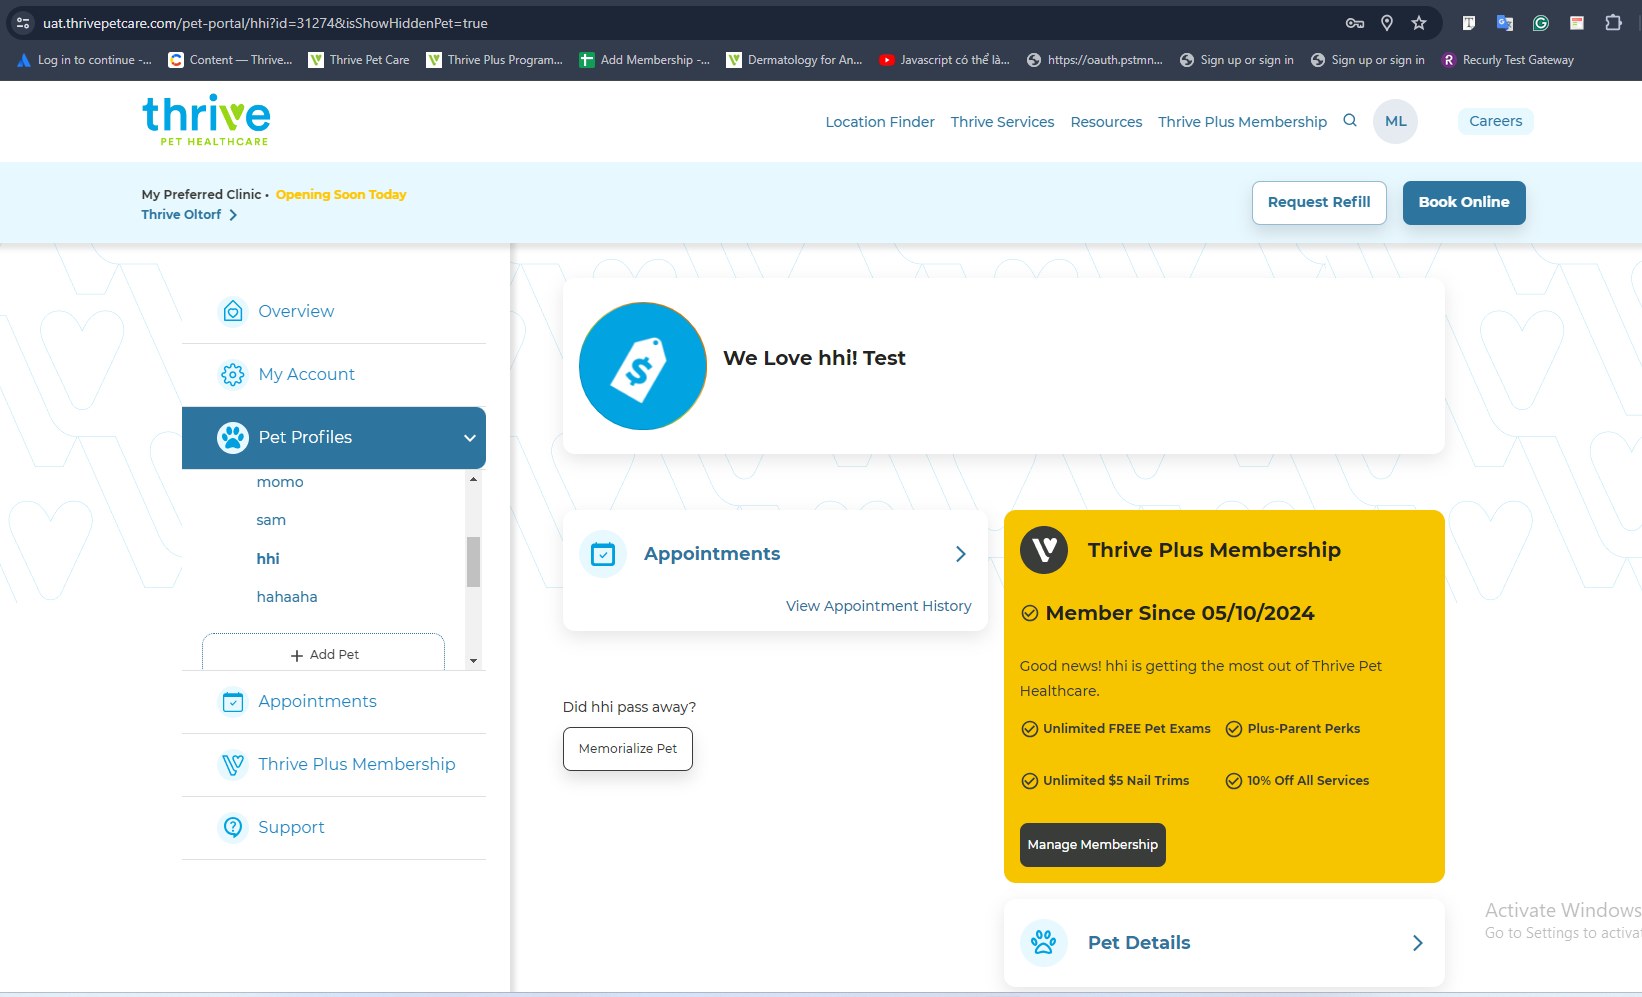Screen dimensions: 1642x997
Task: Click the Add Pet button
Action: click(324, 652)
